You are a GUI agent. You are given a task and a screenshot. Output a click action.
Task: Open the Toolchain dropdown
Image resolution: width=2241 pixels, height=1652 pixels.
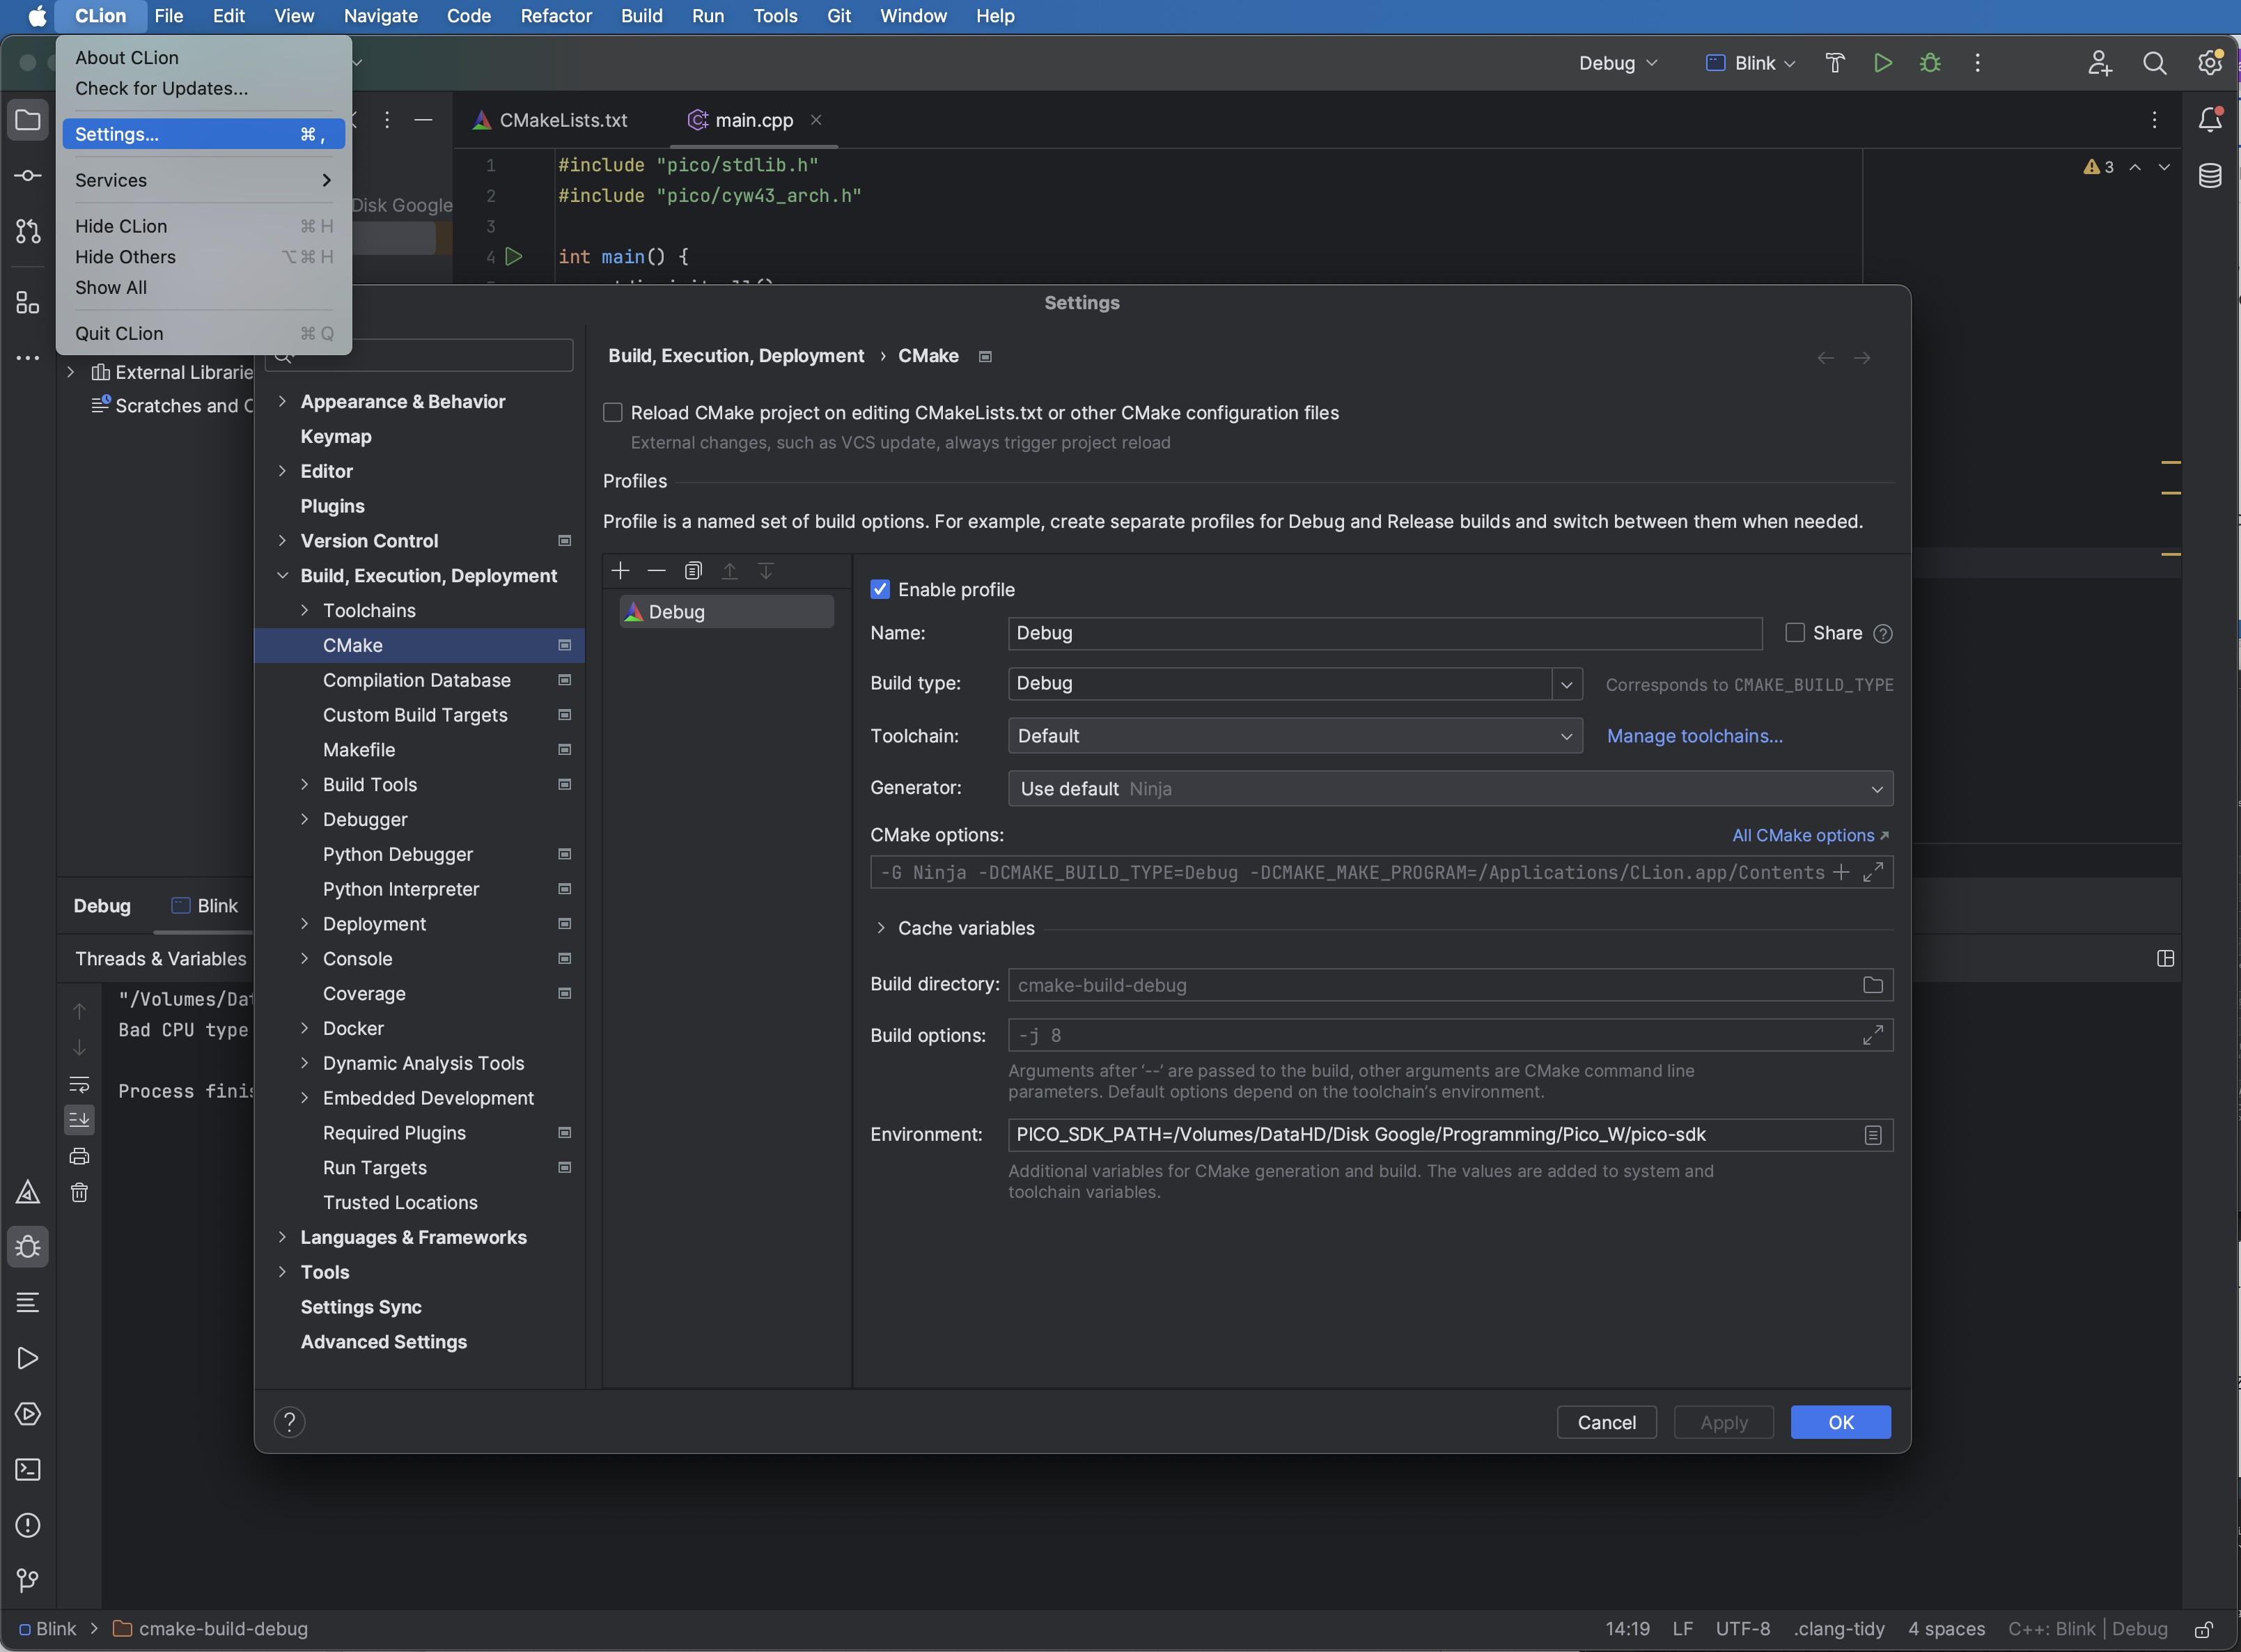pyautogui.click(x=1295, y=736)
